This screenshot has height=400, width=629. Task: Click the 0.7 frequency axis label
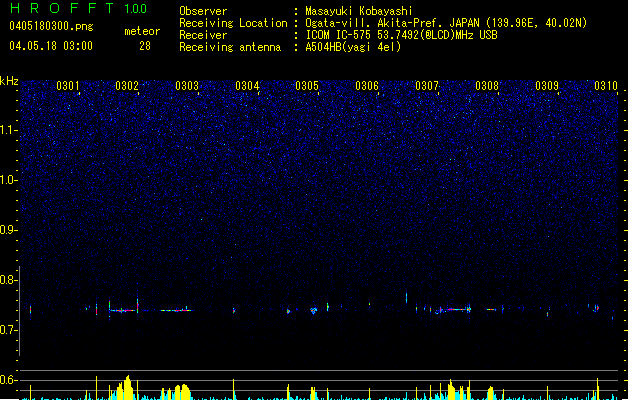click(x=9, y=330)
